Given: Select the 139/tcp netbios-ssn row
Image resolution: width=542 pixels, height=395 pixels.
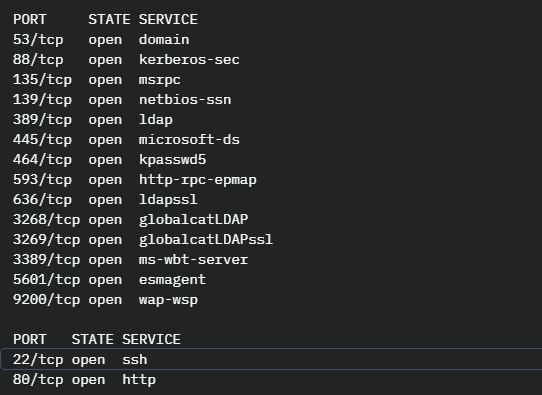Looking at the screenshot, I should 122,100.
